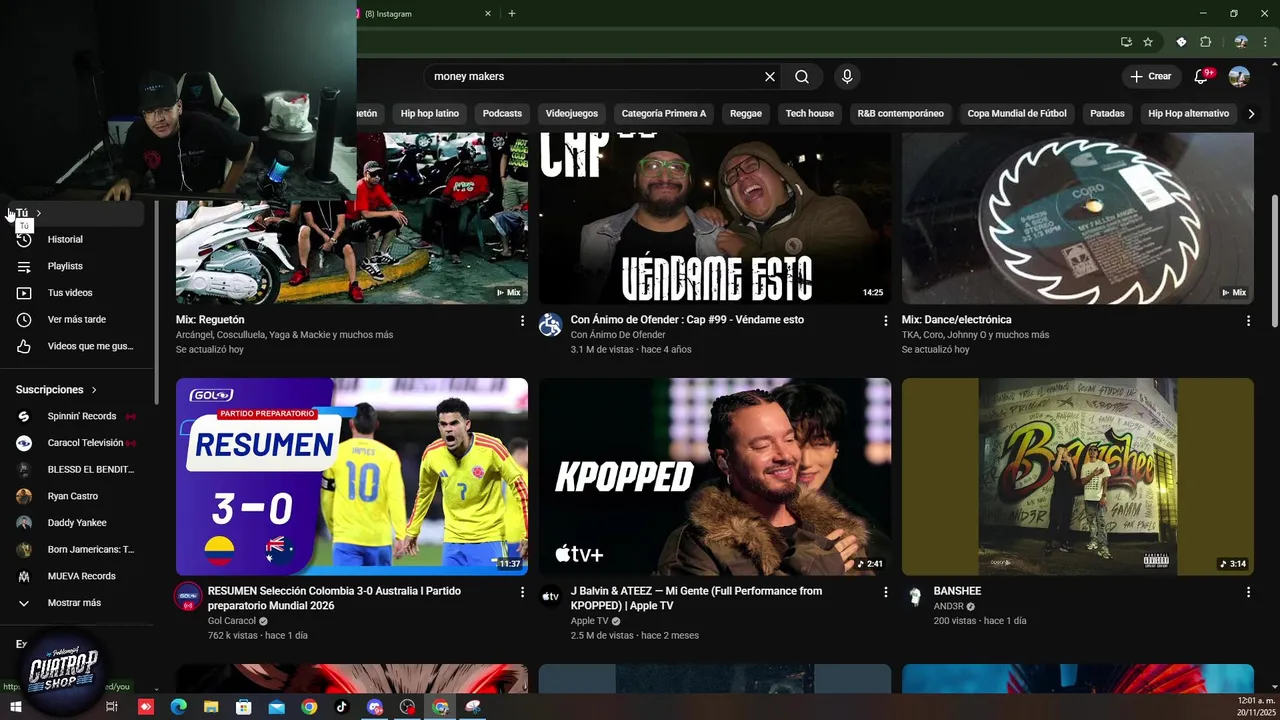Click the Chrome profile avatar in toolbar
Image resolution: width=1280 pixels, height=720 pixels.
point(1241,42)
